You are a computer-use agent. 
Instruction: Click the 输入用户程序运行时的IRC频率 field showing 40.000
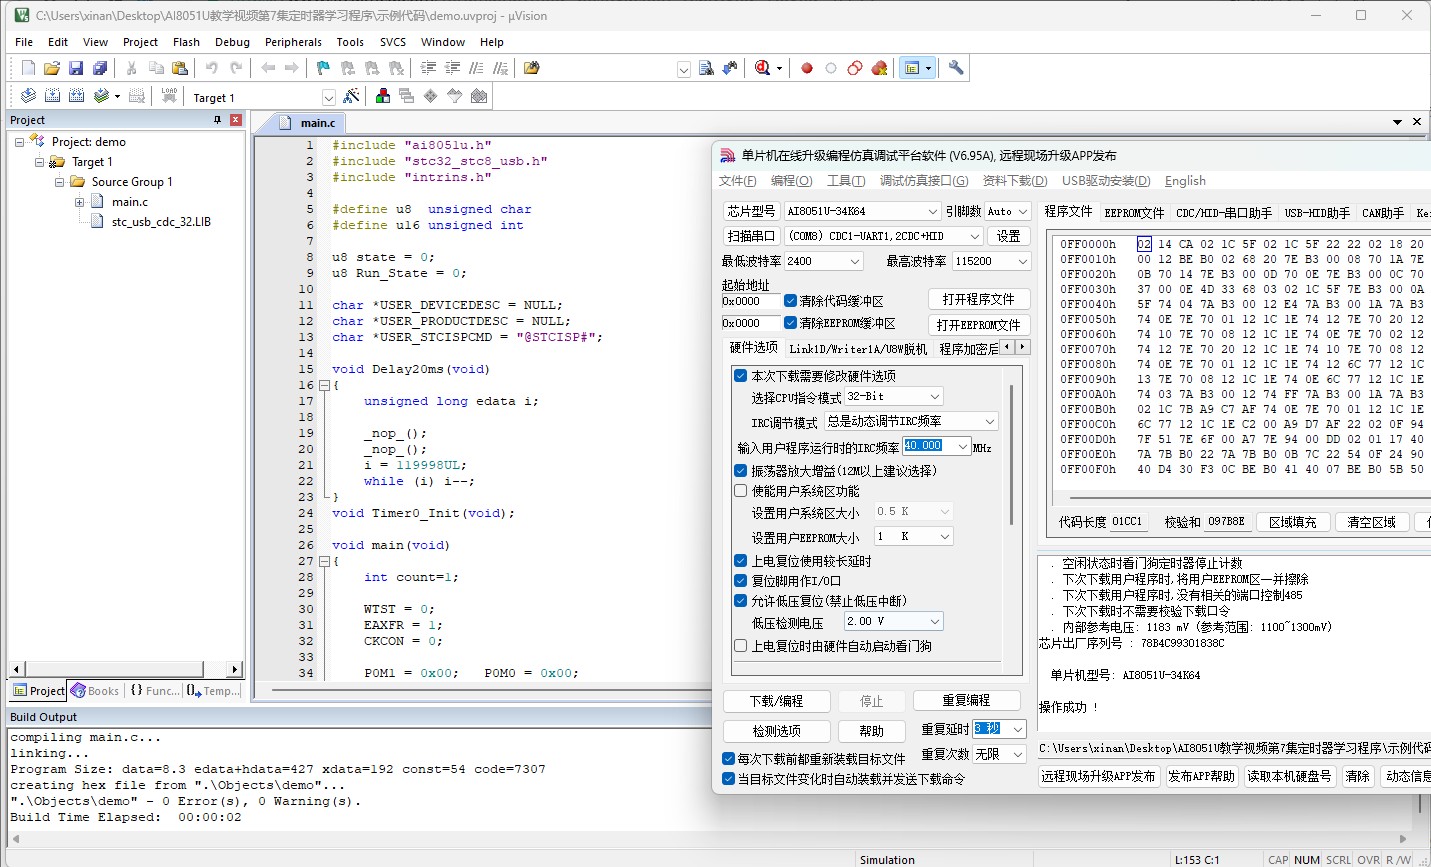click(x=937, y=446)
